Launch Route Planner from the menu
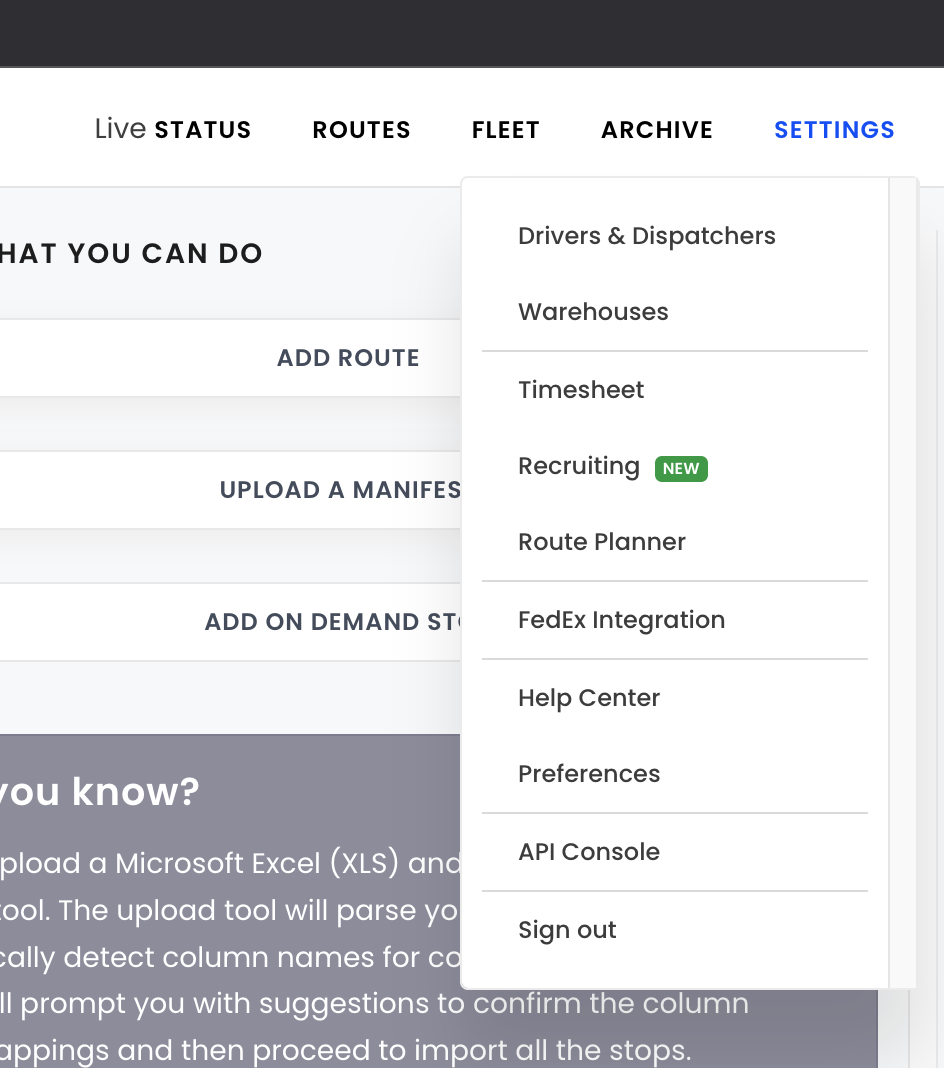This screenshot has width=944, height=1068. coord(601,542)
